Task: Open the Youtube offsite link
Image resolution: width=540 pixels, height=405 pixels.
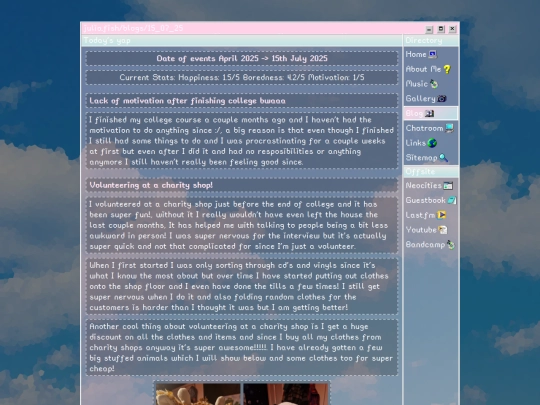Action: (x=421, y=230)
